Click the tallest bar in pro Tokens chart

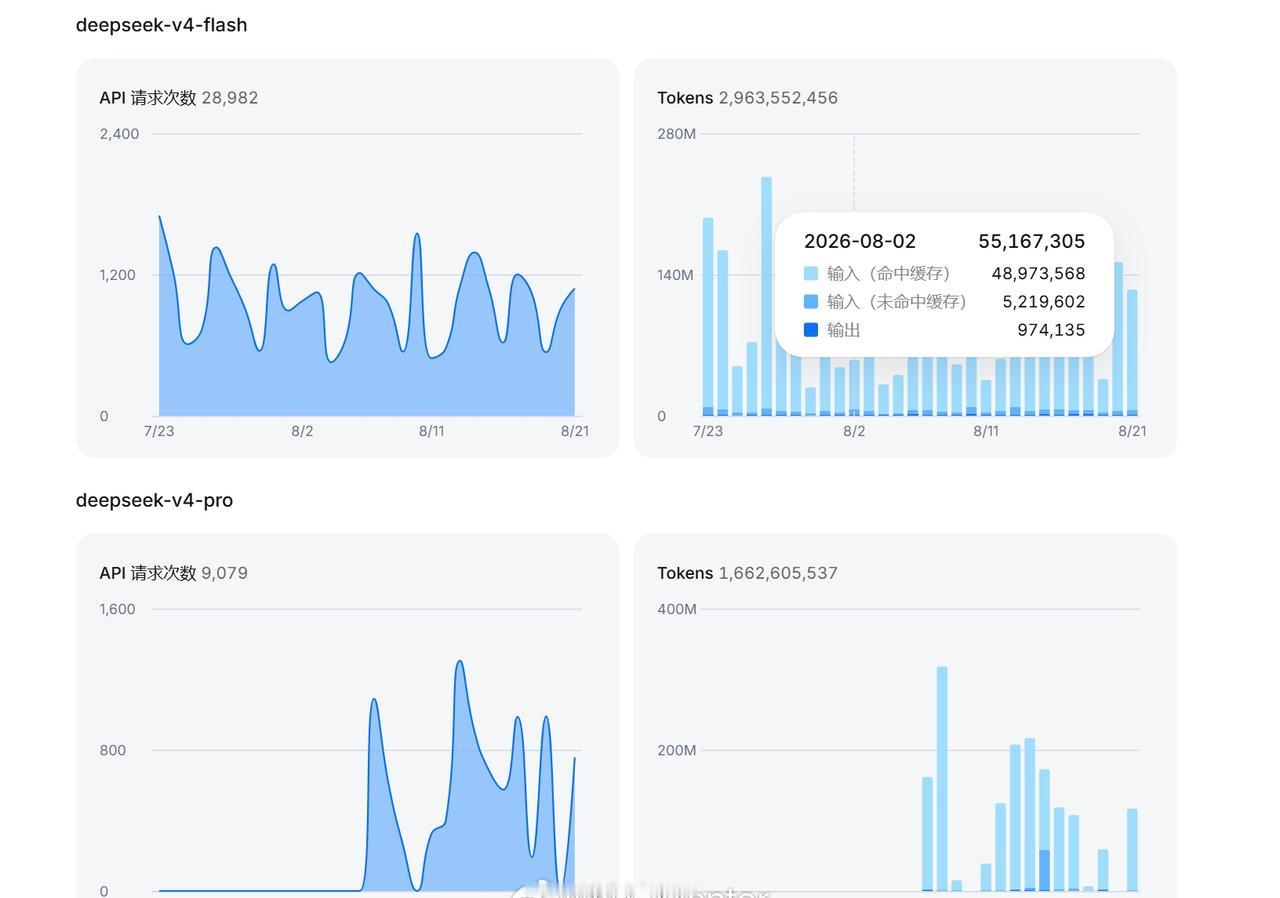click(x=942, y=778)
